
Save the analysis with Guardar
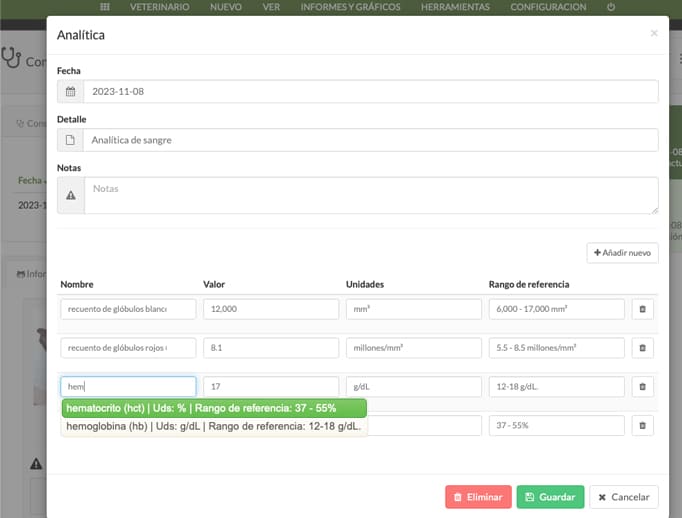tap(550, 497)
